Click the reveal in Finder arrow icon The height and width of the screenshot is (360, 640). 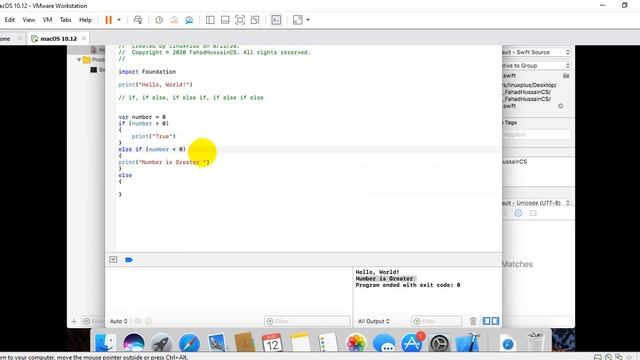pos(561,106)
